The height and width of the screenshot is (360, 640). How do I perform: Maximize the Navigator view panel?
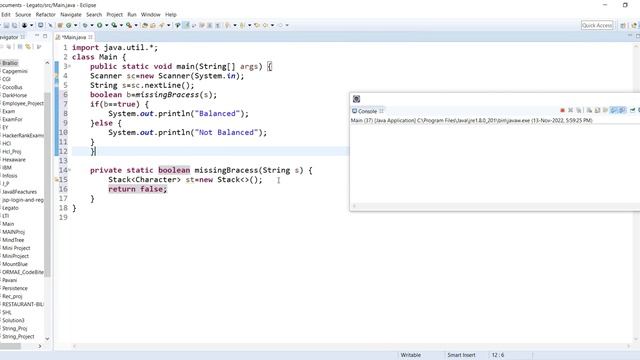(x=45, y=36)
